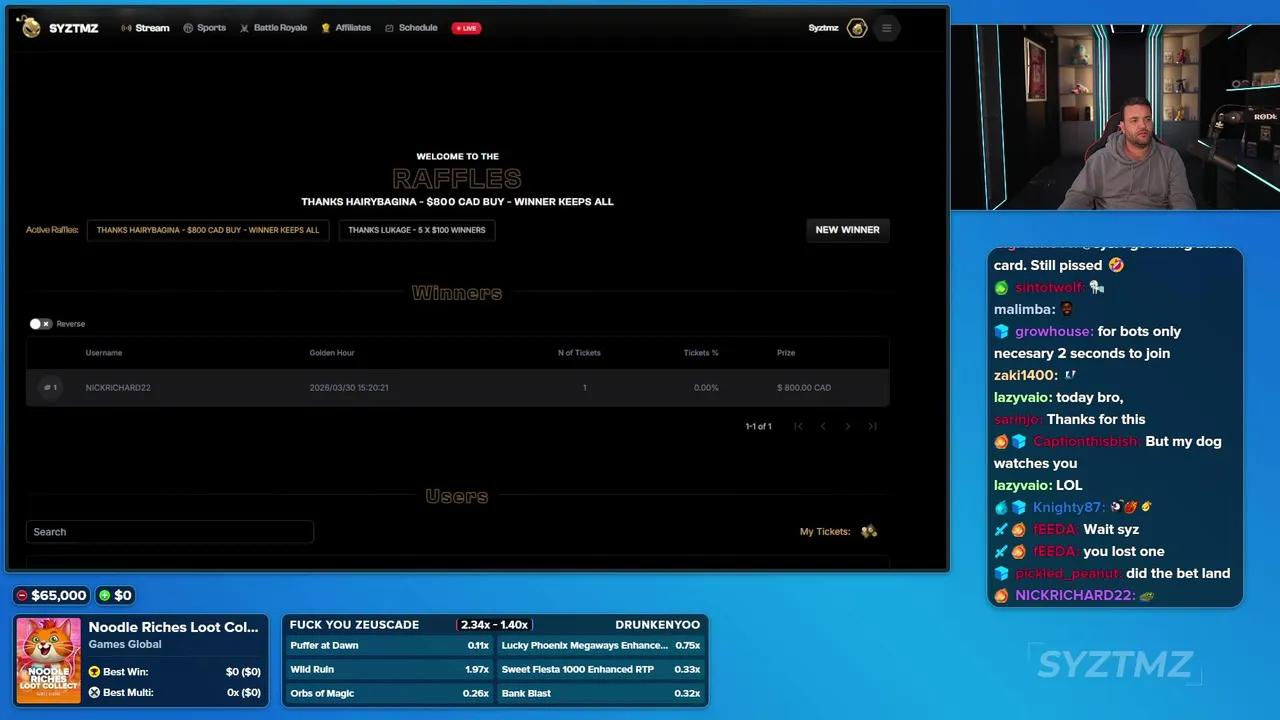Click Knighty87's username in chat

coord(1069,508)
